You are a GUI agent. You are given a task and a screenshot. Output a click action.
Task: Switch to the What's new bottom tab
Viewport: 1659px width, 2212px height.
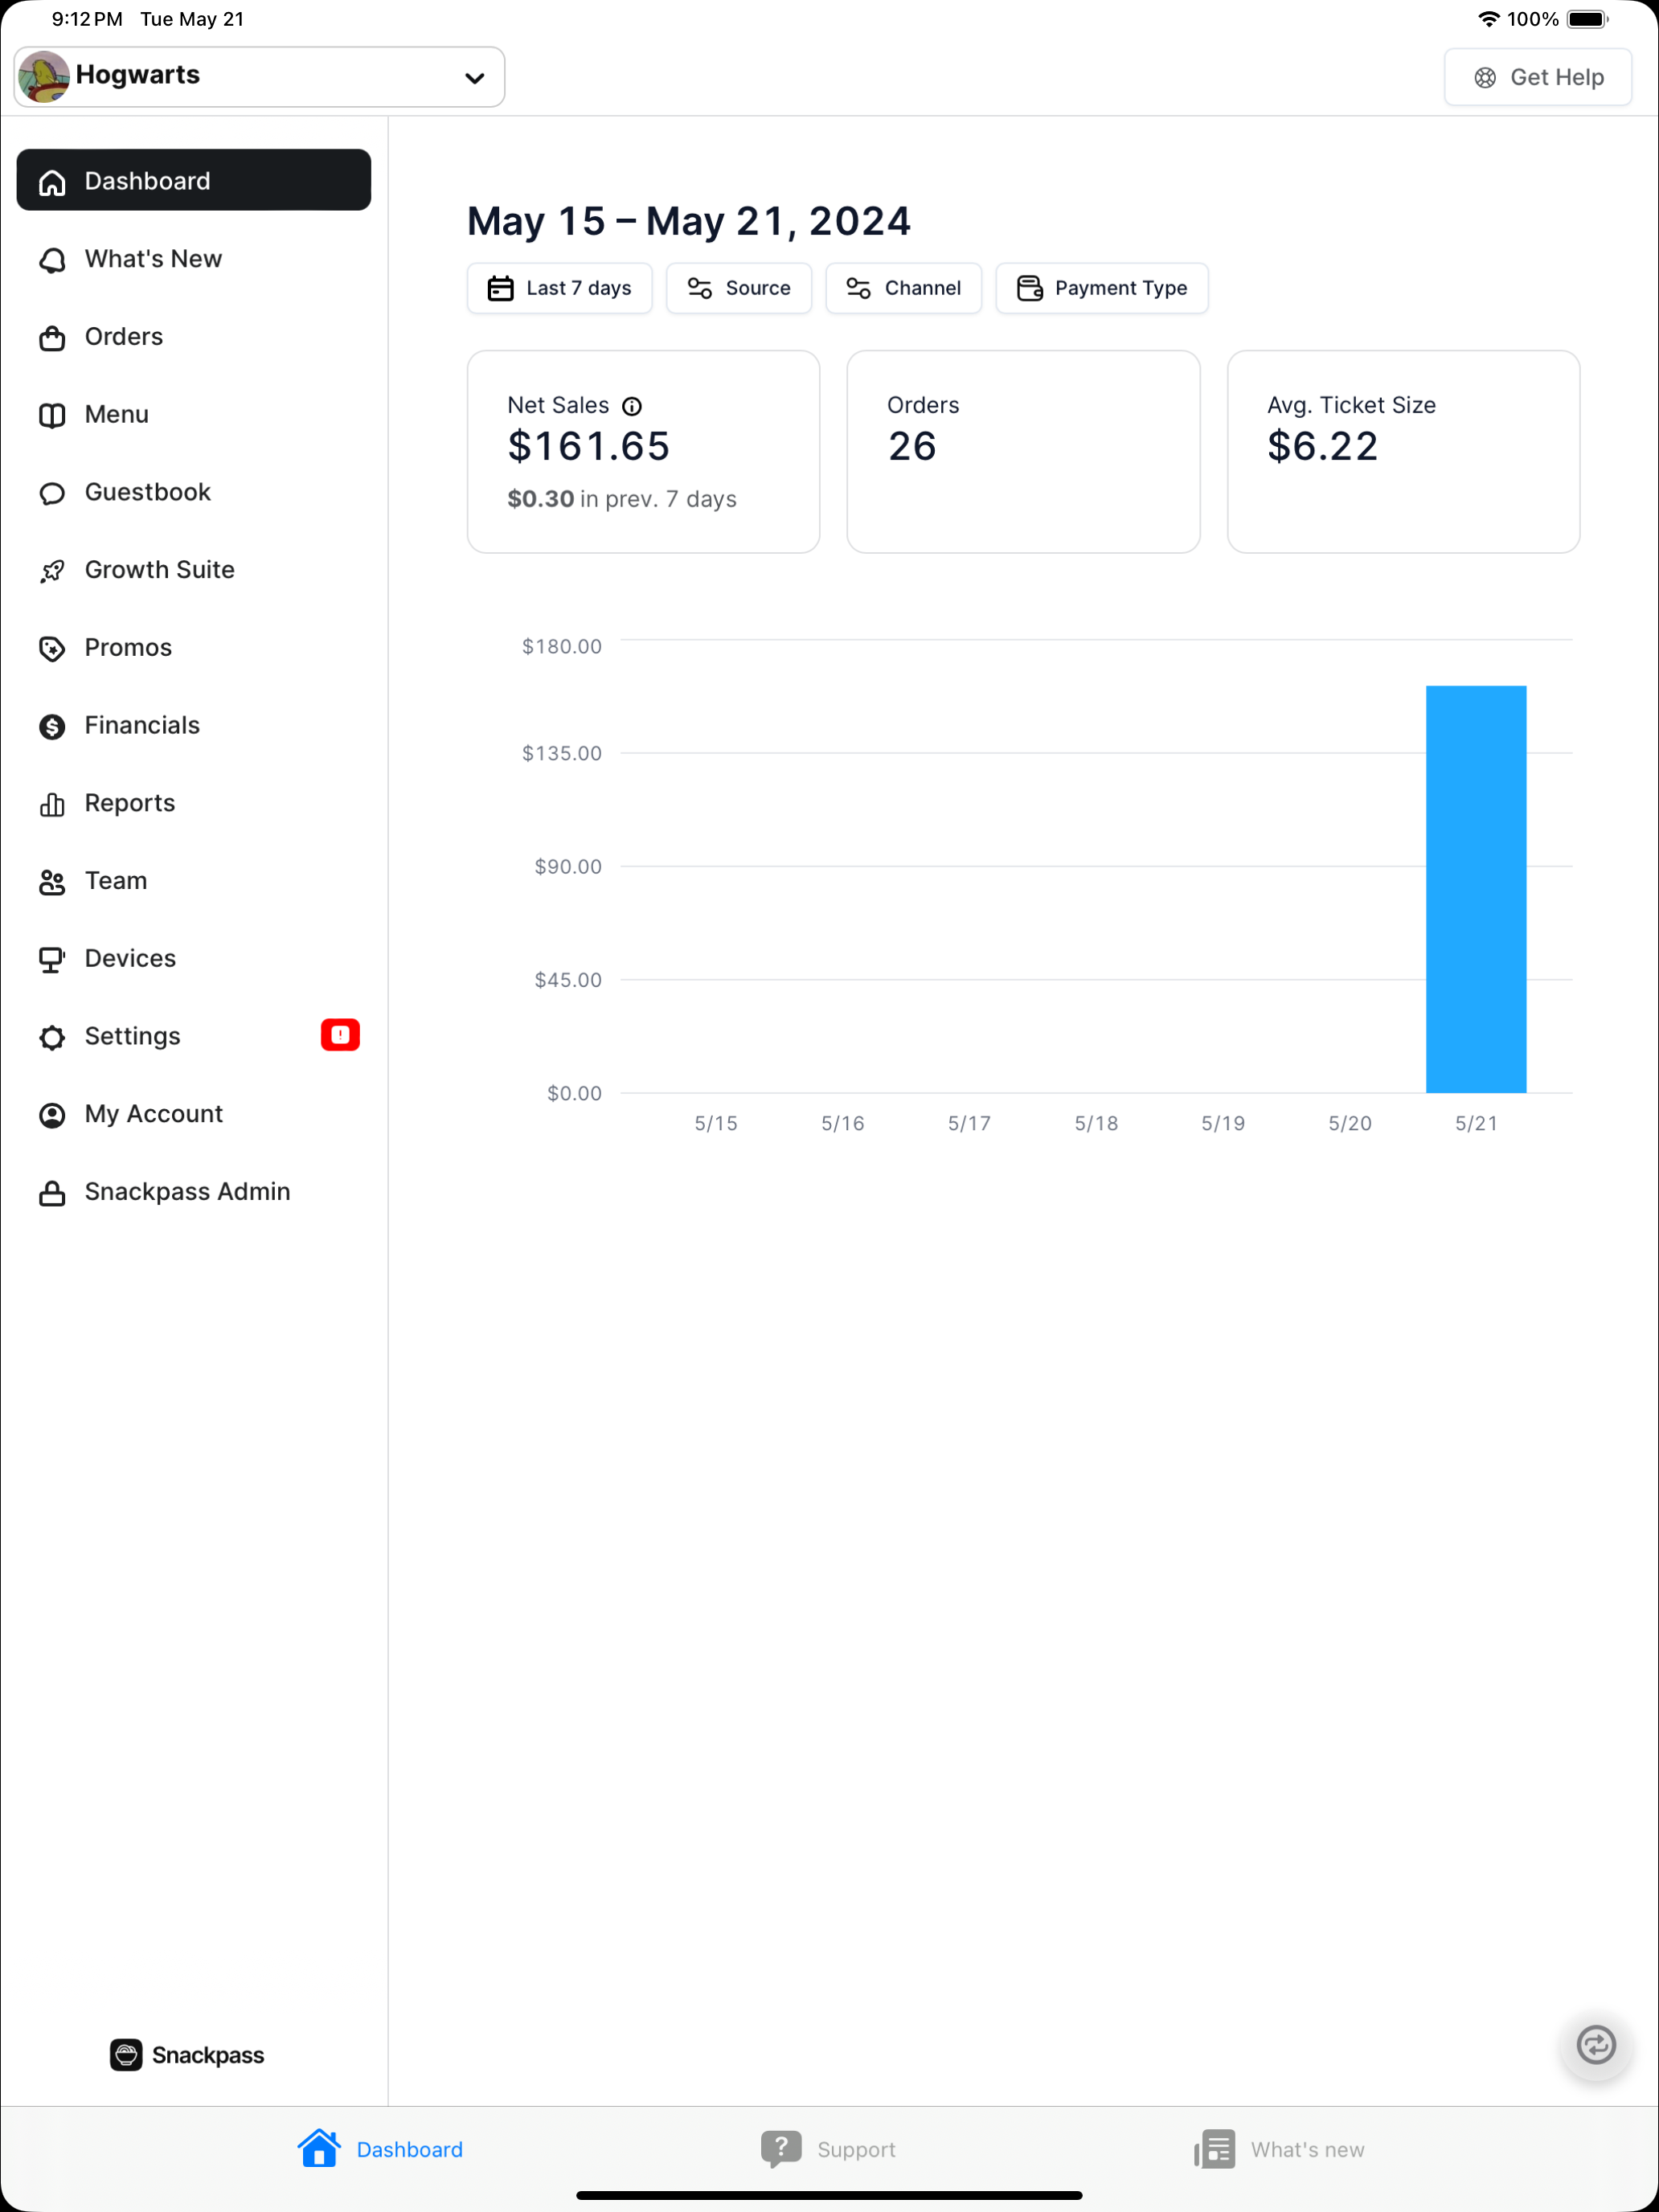[x=1279, y=2149]
